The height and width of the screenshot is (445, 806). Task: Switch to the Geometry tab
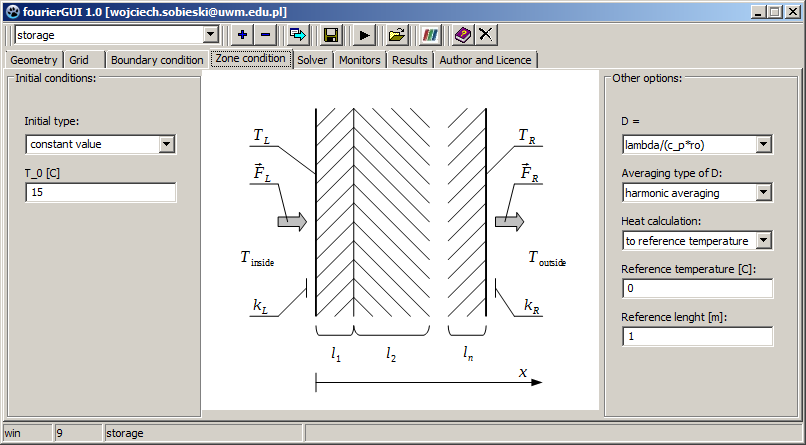click(x=34, y=60)
